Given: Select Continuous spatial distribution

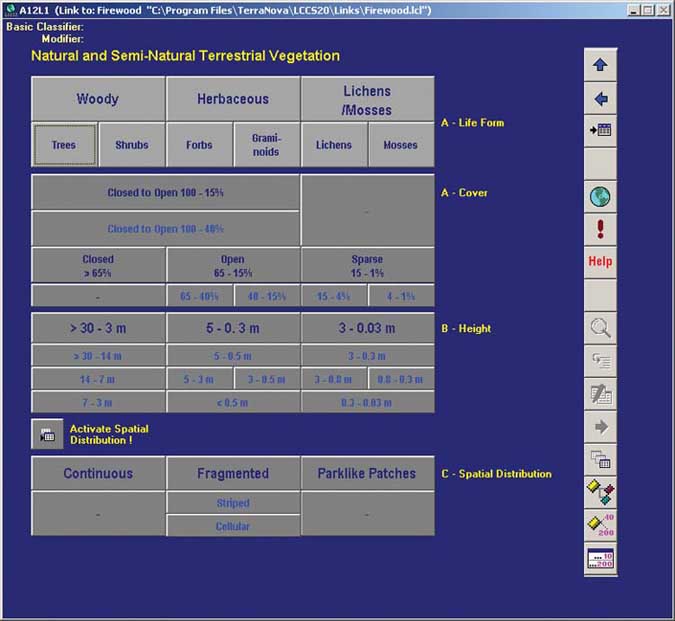Looking at the screenshot, I should coord(98,474).
